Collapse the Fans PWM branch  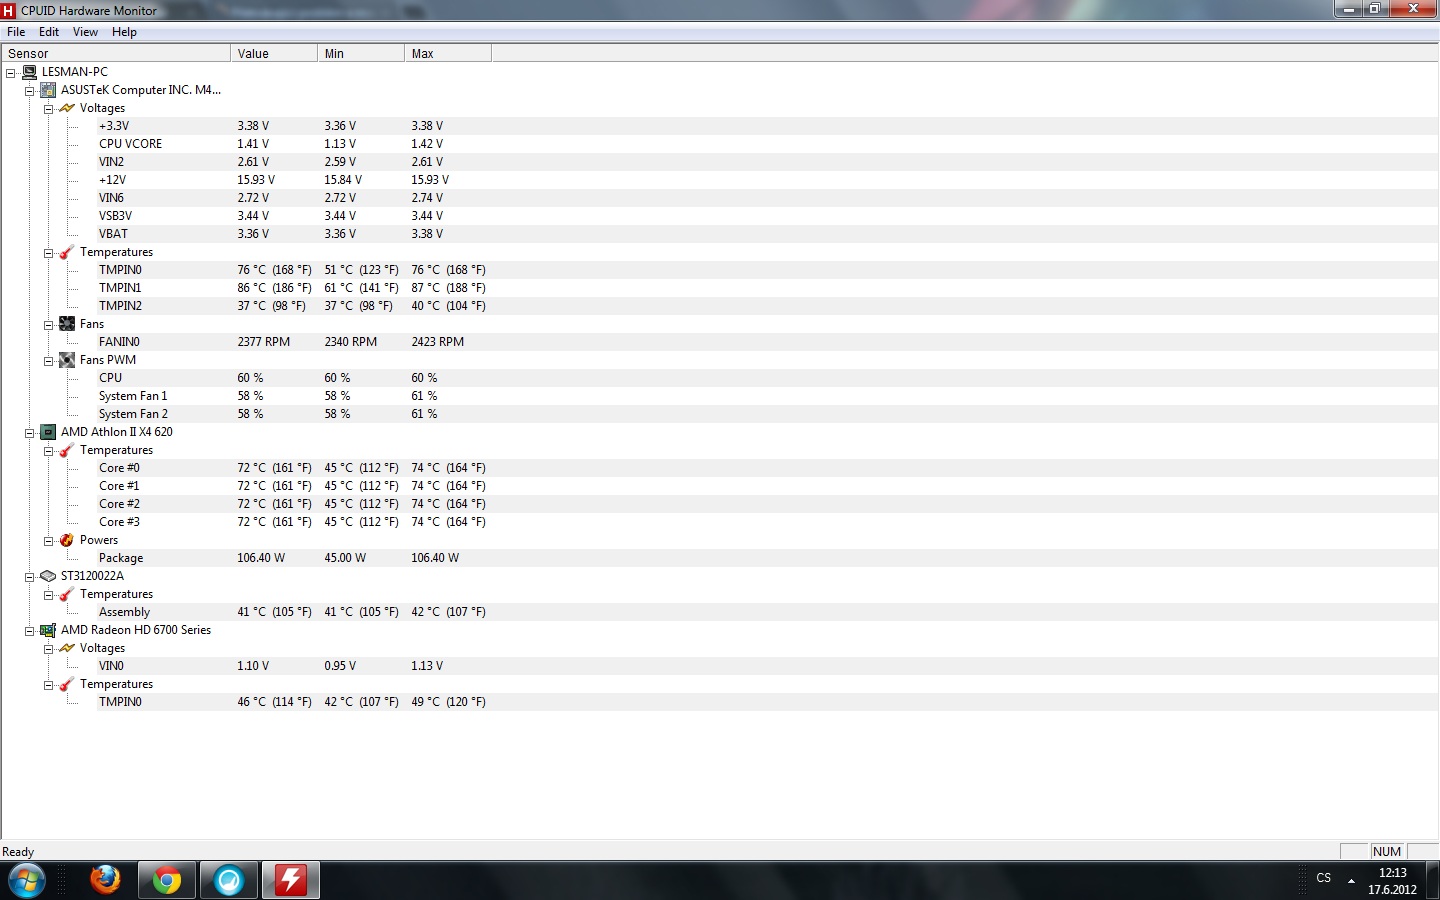(48, 361)
